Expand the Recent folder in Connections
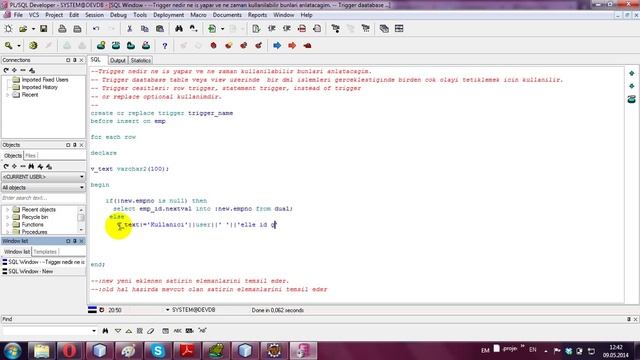Screen dimensions: 640x360 pos(7,95)
